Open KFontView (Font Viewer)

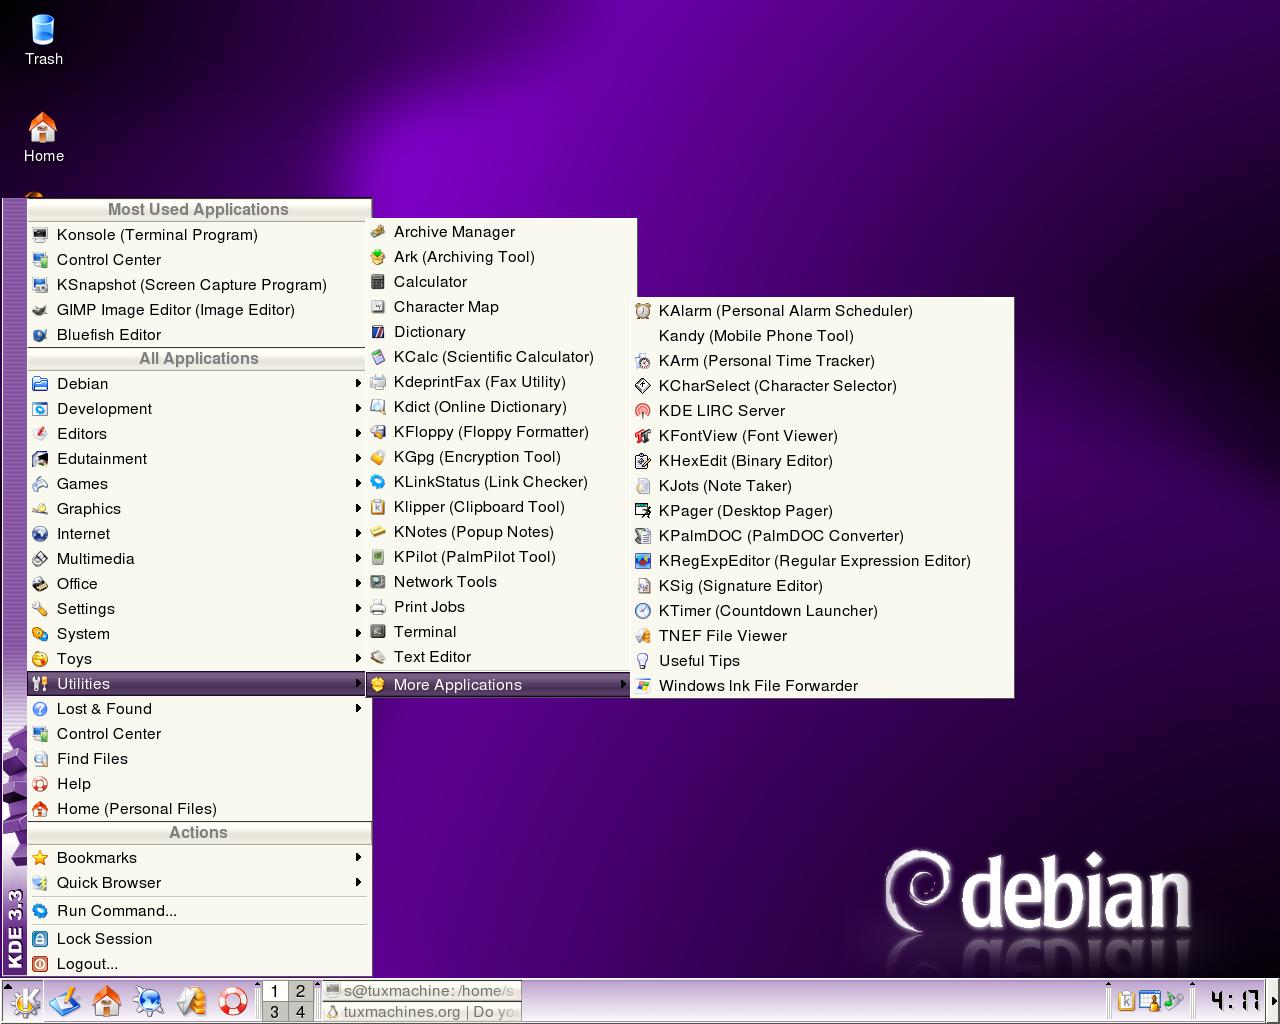[x=822, y=436]
